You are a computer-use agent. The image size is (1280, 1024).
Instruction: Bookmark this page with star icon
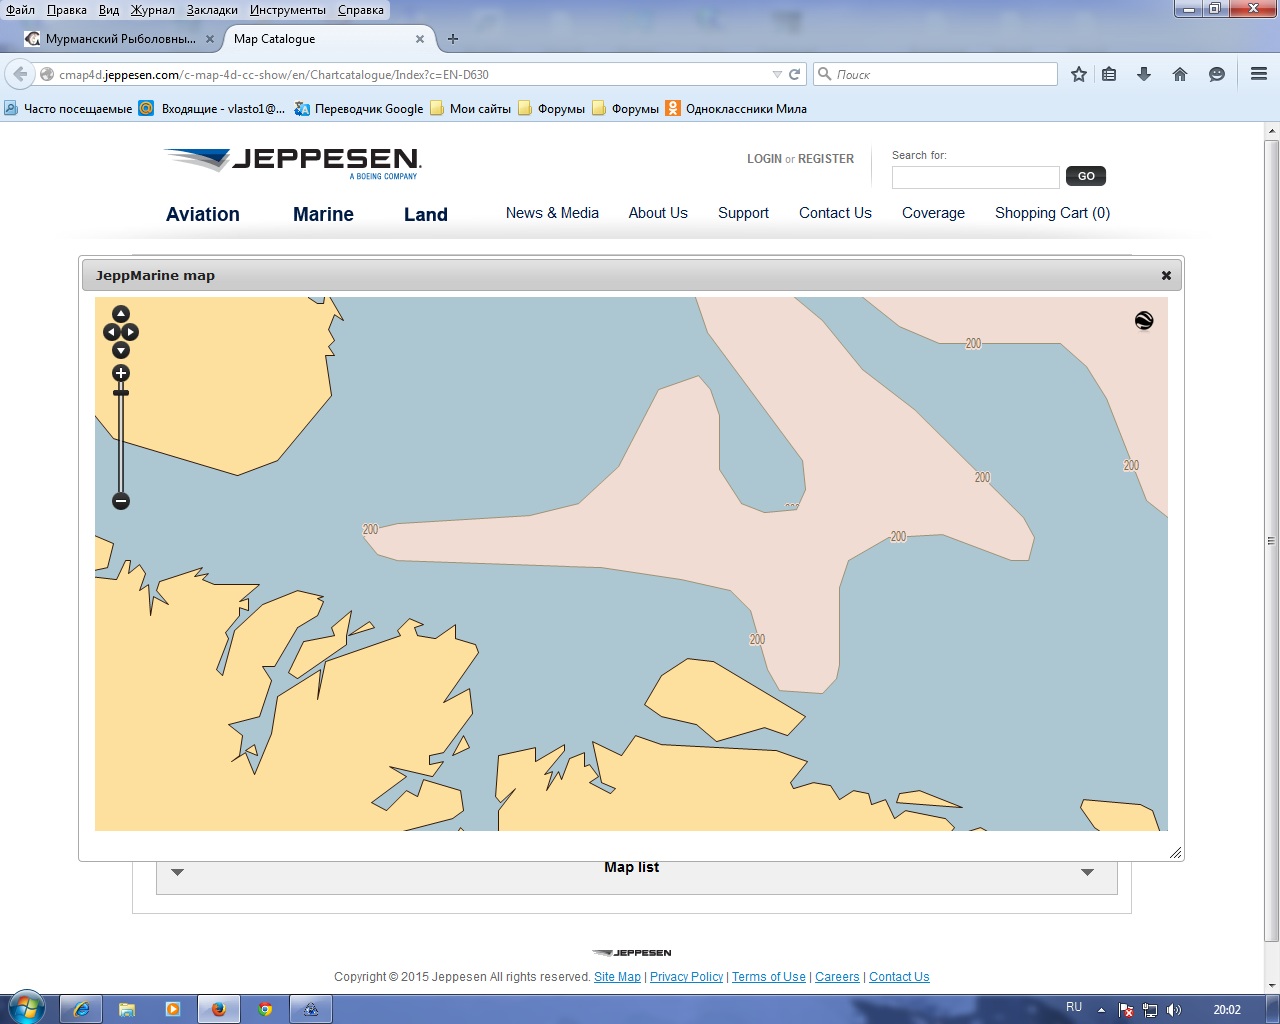[1079, 74]
